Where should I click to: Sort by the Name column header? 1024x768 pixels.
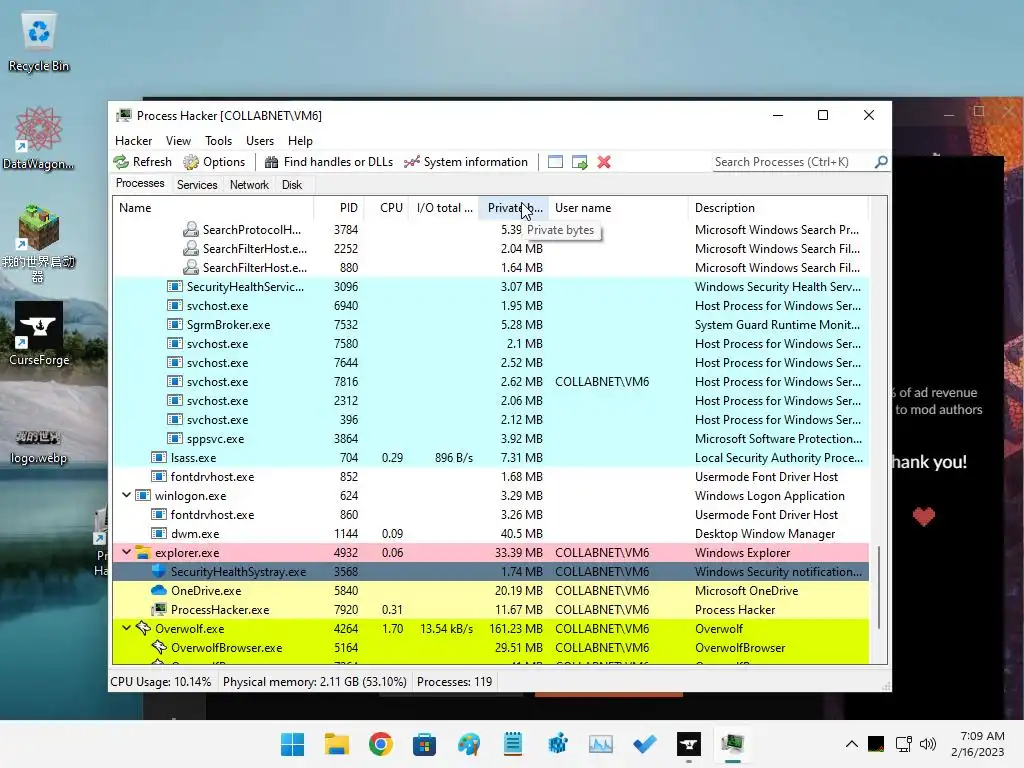[214, 208]
